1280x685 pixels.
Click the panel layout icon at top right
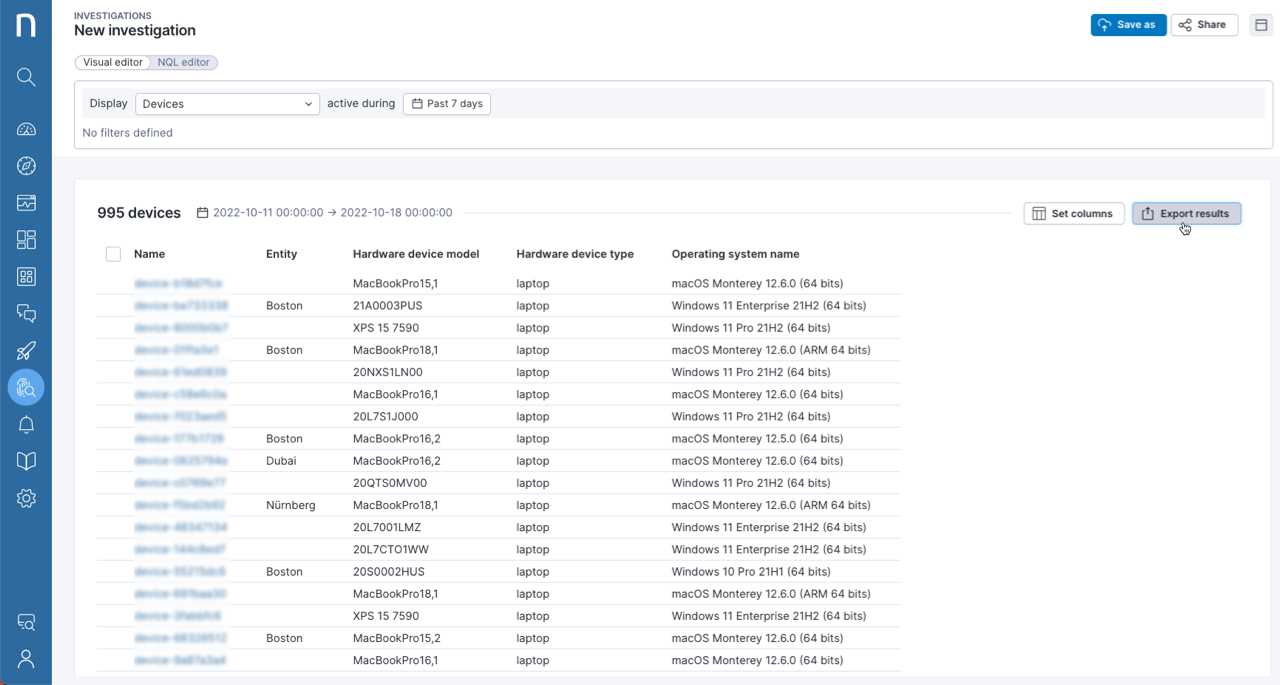click(1261, 24)
